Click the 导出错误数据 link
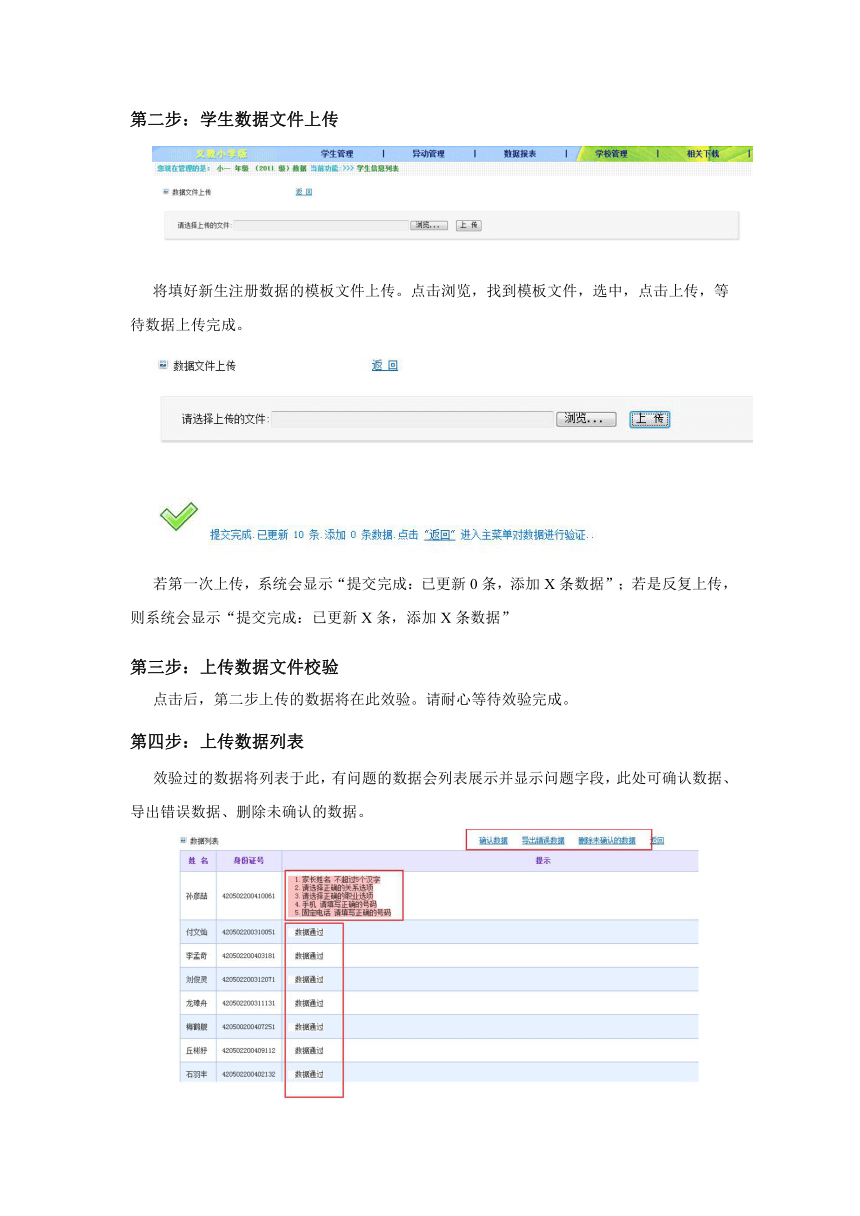 543,841
